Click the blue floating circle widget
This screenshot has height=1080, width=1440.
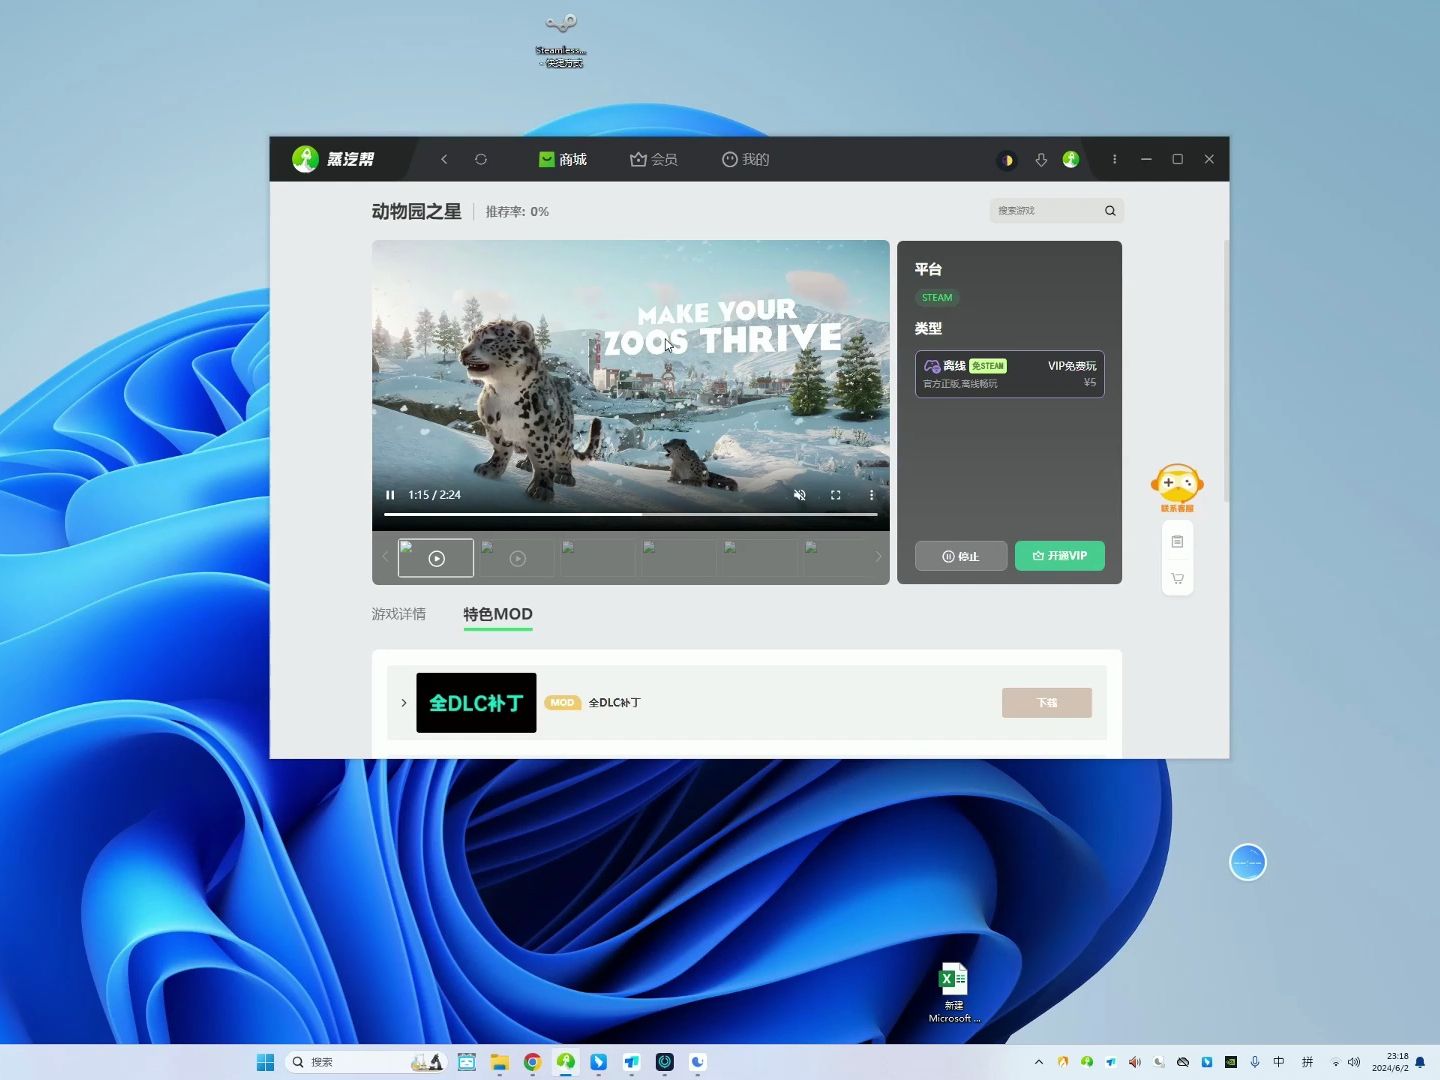1248,862
